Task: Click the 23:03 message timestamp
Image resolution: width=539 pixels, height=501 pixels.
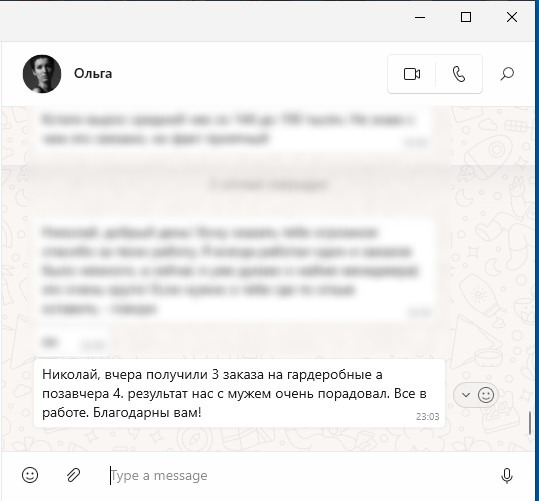Action: coord(427,417)
